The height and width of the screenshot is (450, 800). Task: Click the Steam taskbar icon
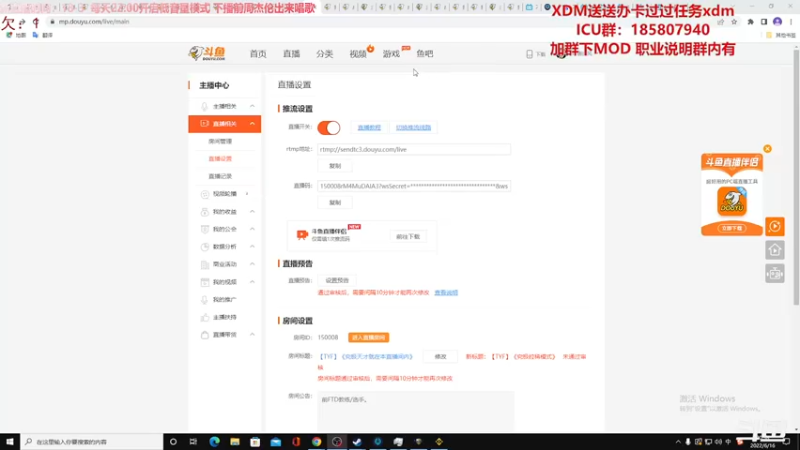point(357,441)
